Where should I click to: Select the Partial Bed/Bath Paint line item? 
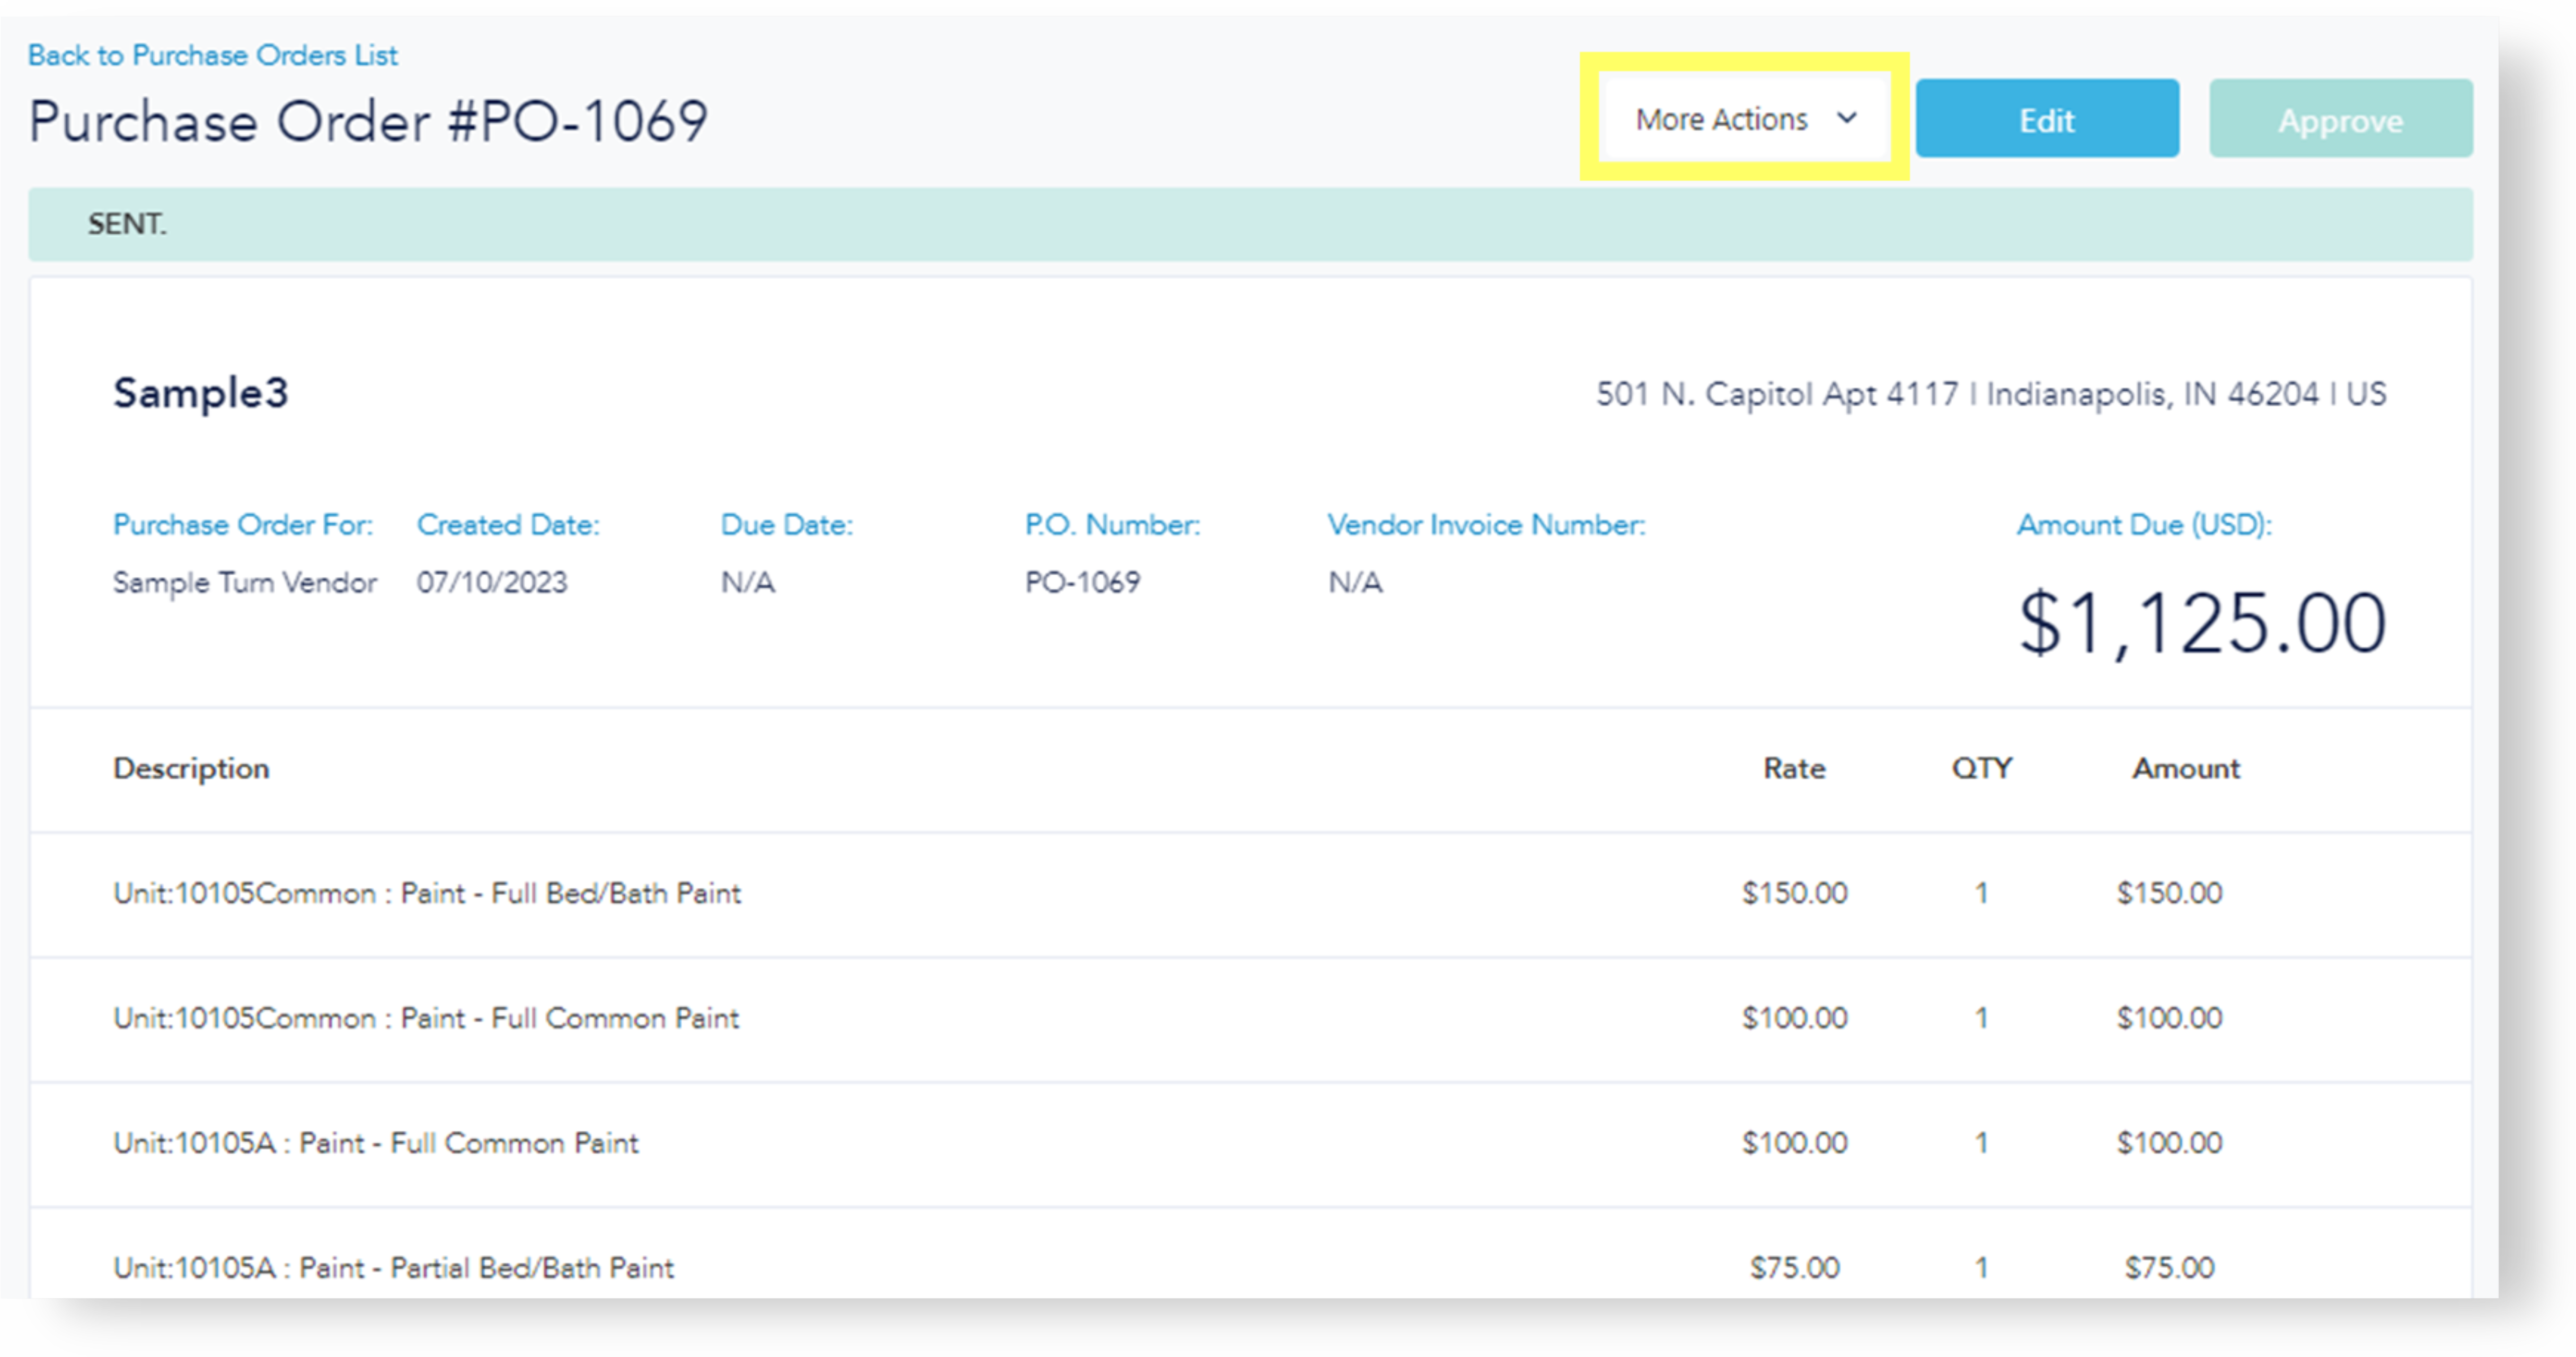(x=393, y=1267)
